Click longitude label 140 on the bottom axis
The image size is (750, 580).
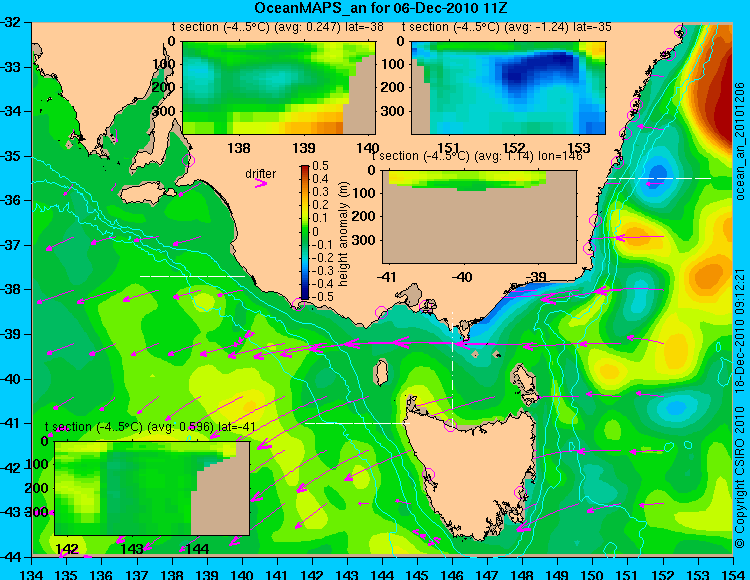242,574
